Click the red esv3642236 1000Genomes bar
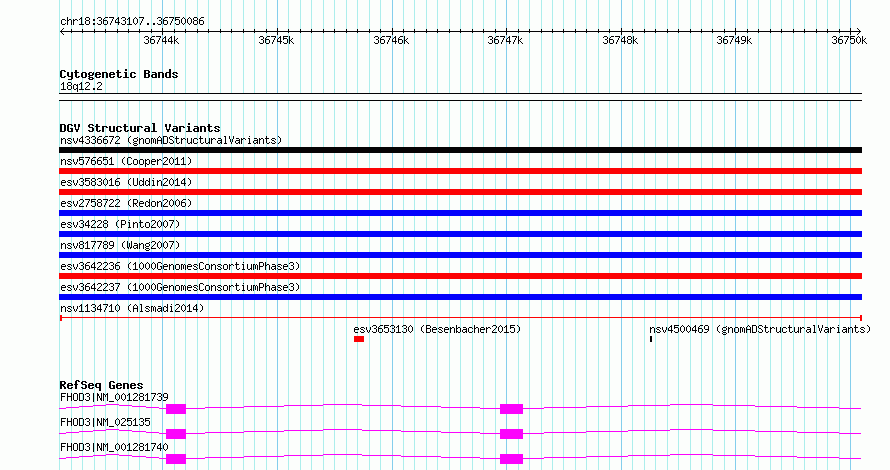Viewport: 890px width, 470px height. coord(460,276)
